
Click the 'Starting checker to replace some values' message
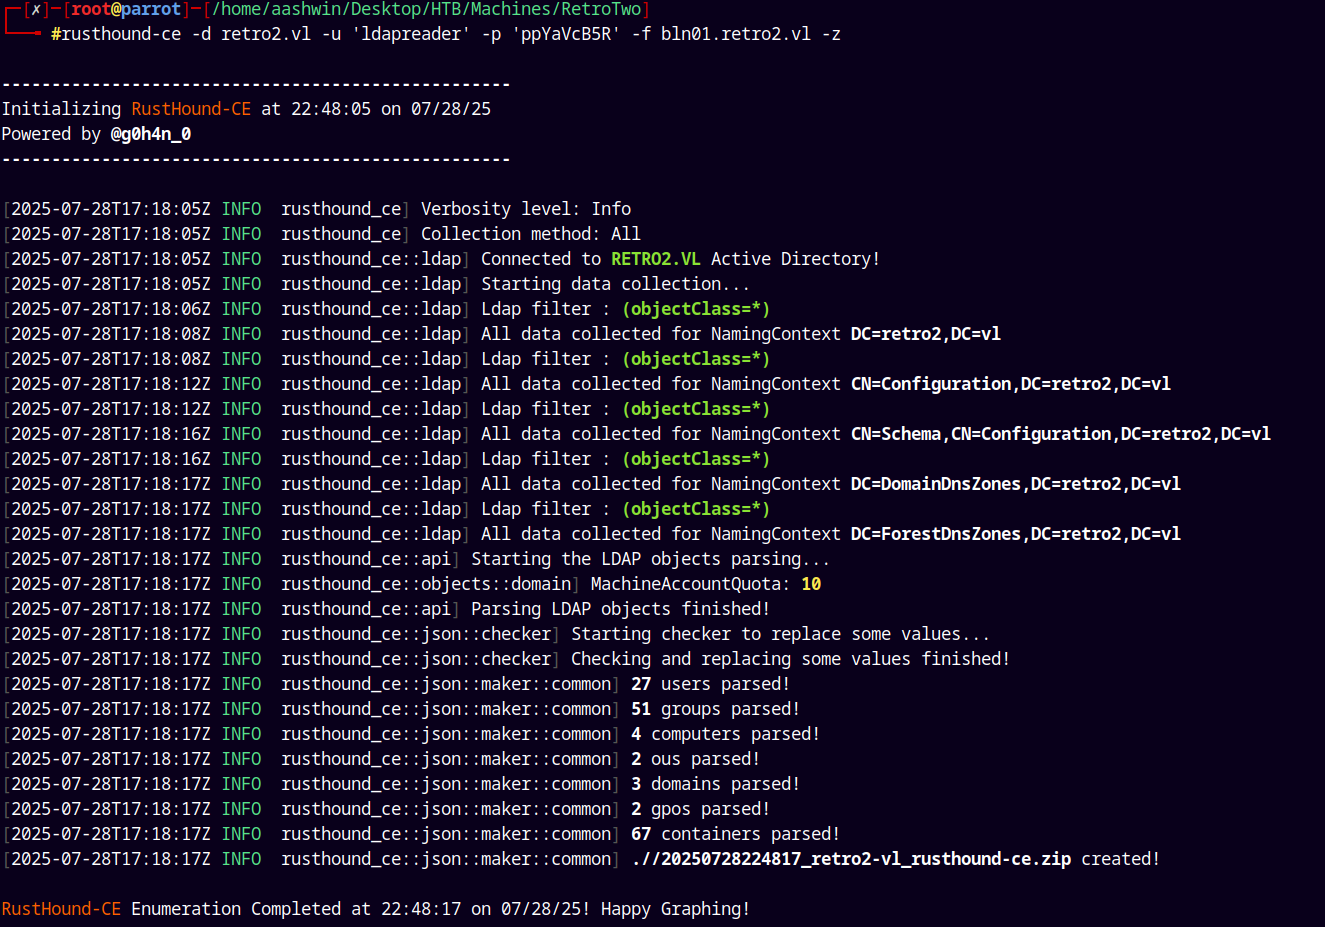click(x=781, y=634)
